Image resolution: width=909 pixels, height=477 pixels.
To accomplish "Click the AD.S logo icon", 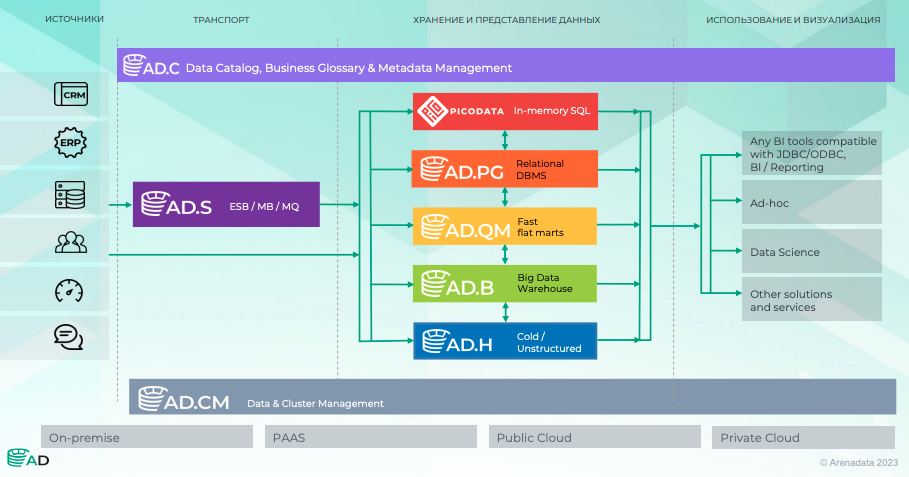I will coord(176,204).
